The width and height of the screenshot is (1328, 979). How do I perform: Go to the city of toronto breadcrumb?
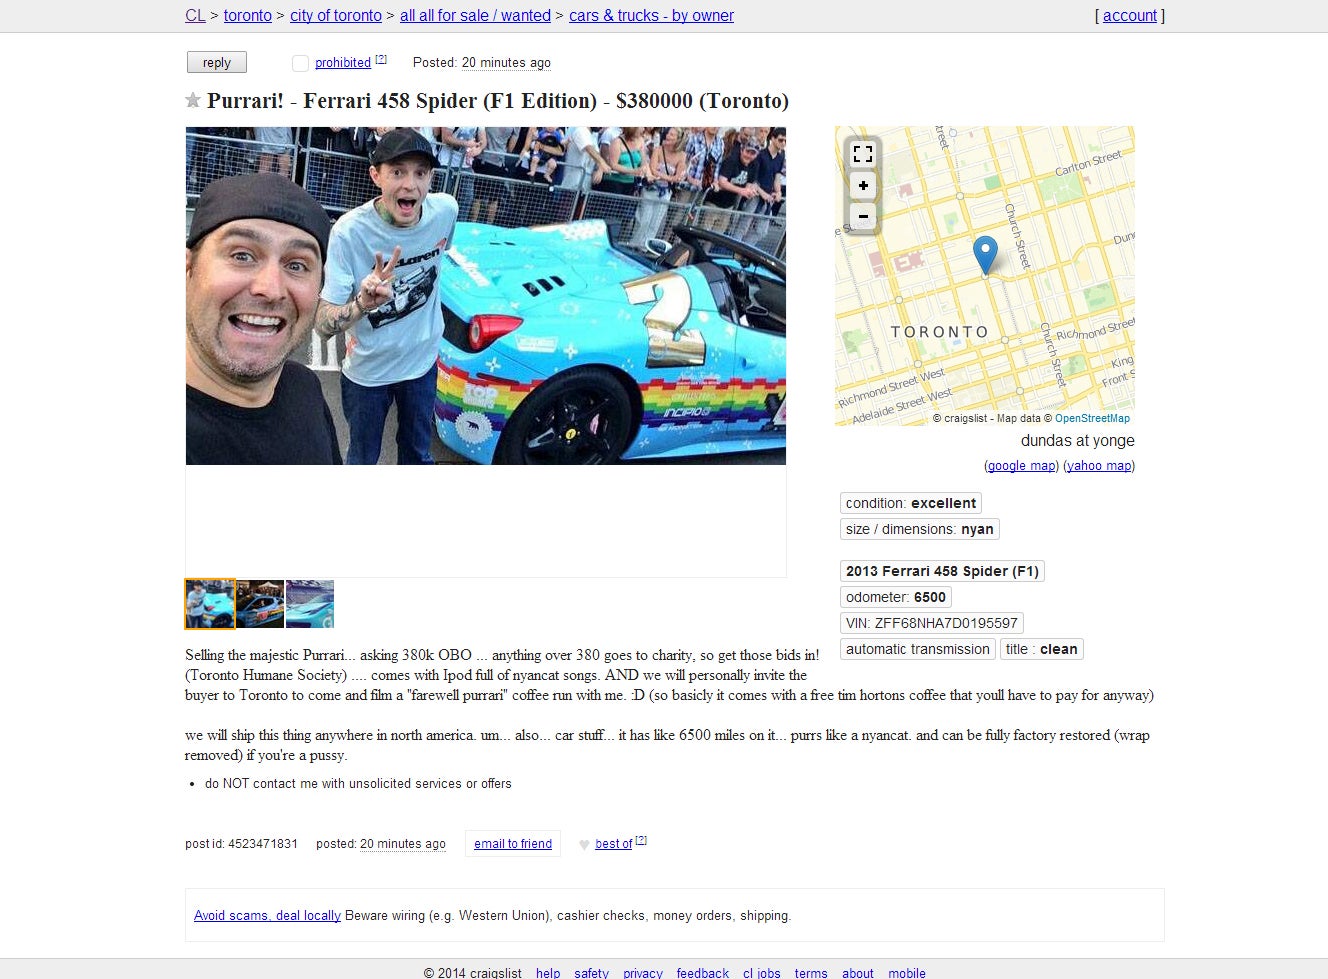click(x=336, y=16)
